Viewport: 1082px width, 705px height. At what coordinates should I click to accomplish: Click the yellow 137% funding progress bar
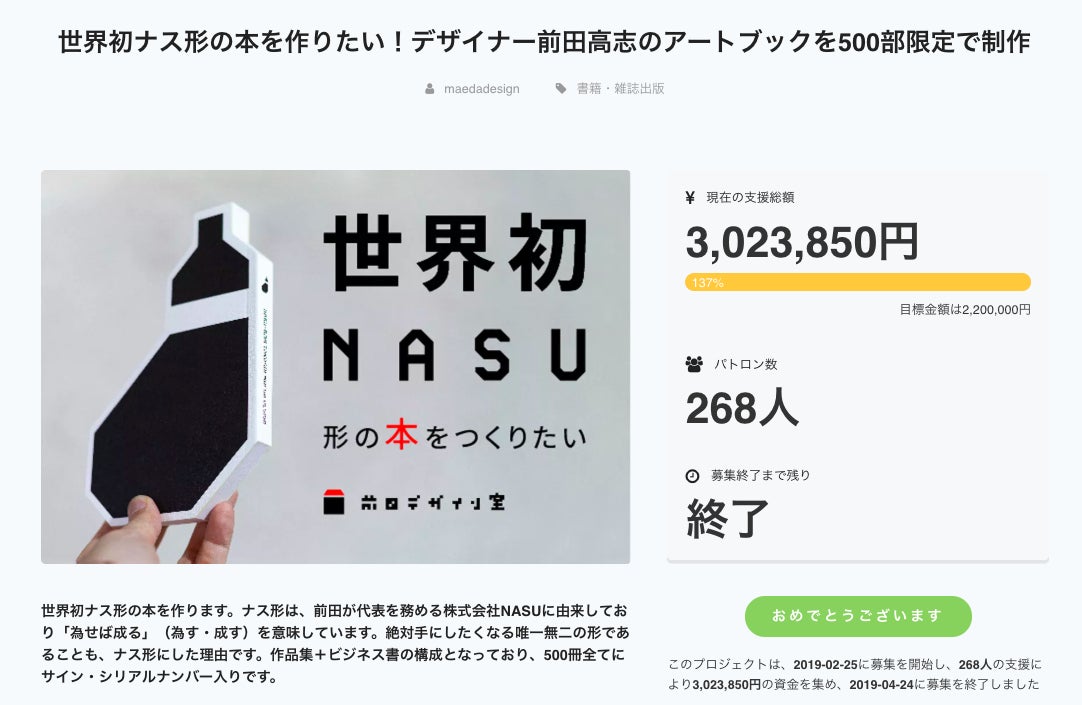click(x=857, y=283)
